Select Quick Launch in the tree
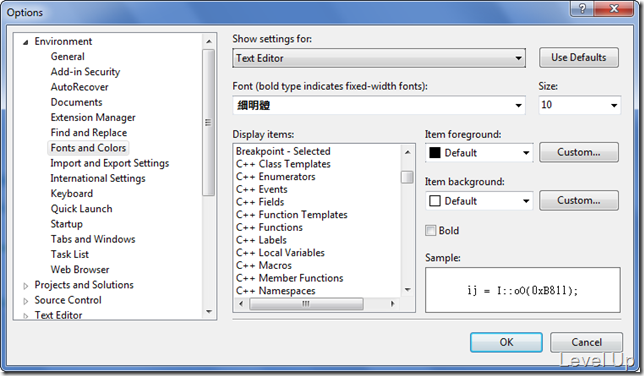Screen dimensions: 644x376 pos(81,209)
